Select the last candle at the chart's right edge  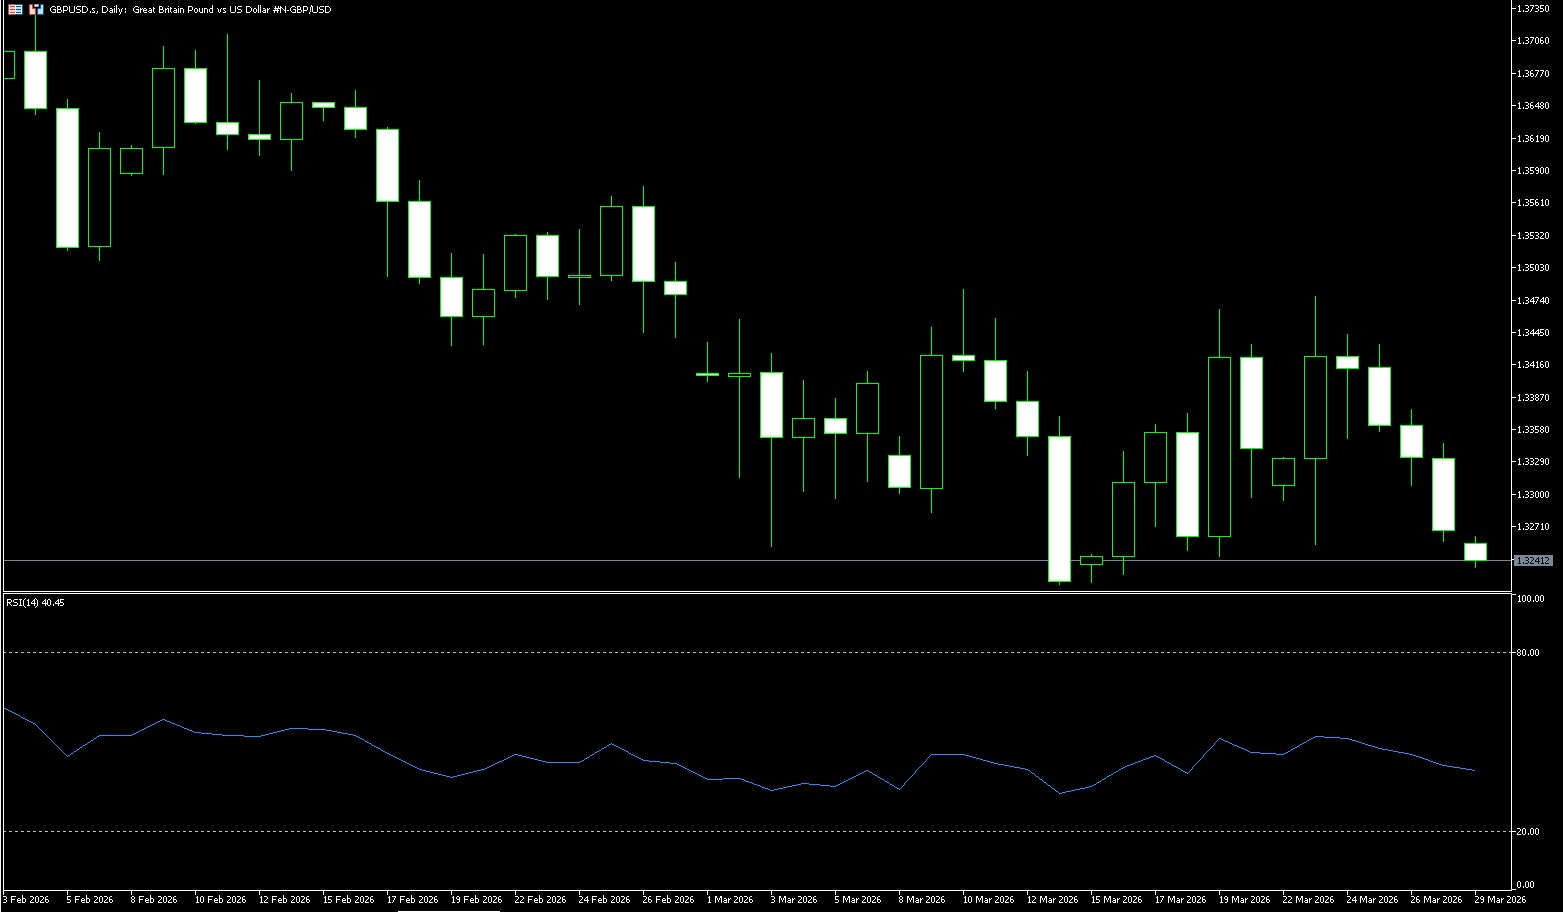pos(1475,552)
